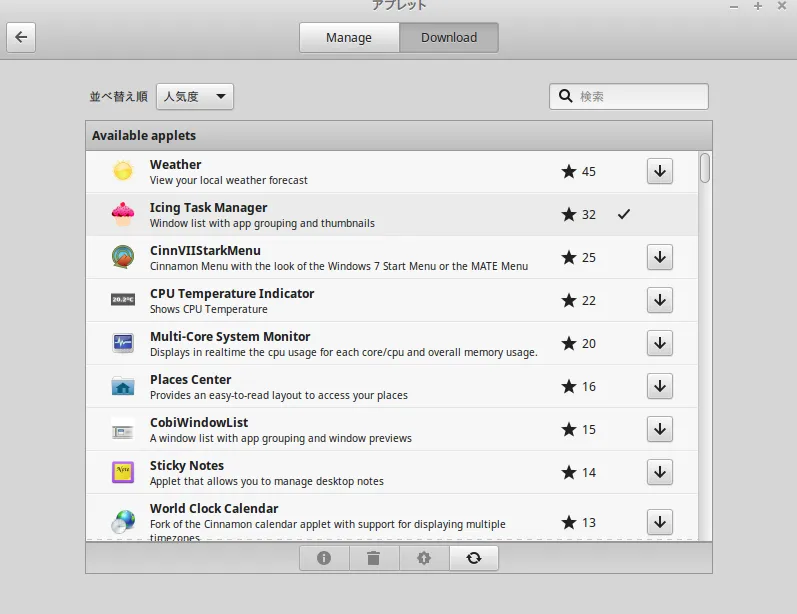The image size is (797, 614).
Task: Click the Places Center folder icon
Action: click(x=123, y=386)
